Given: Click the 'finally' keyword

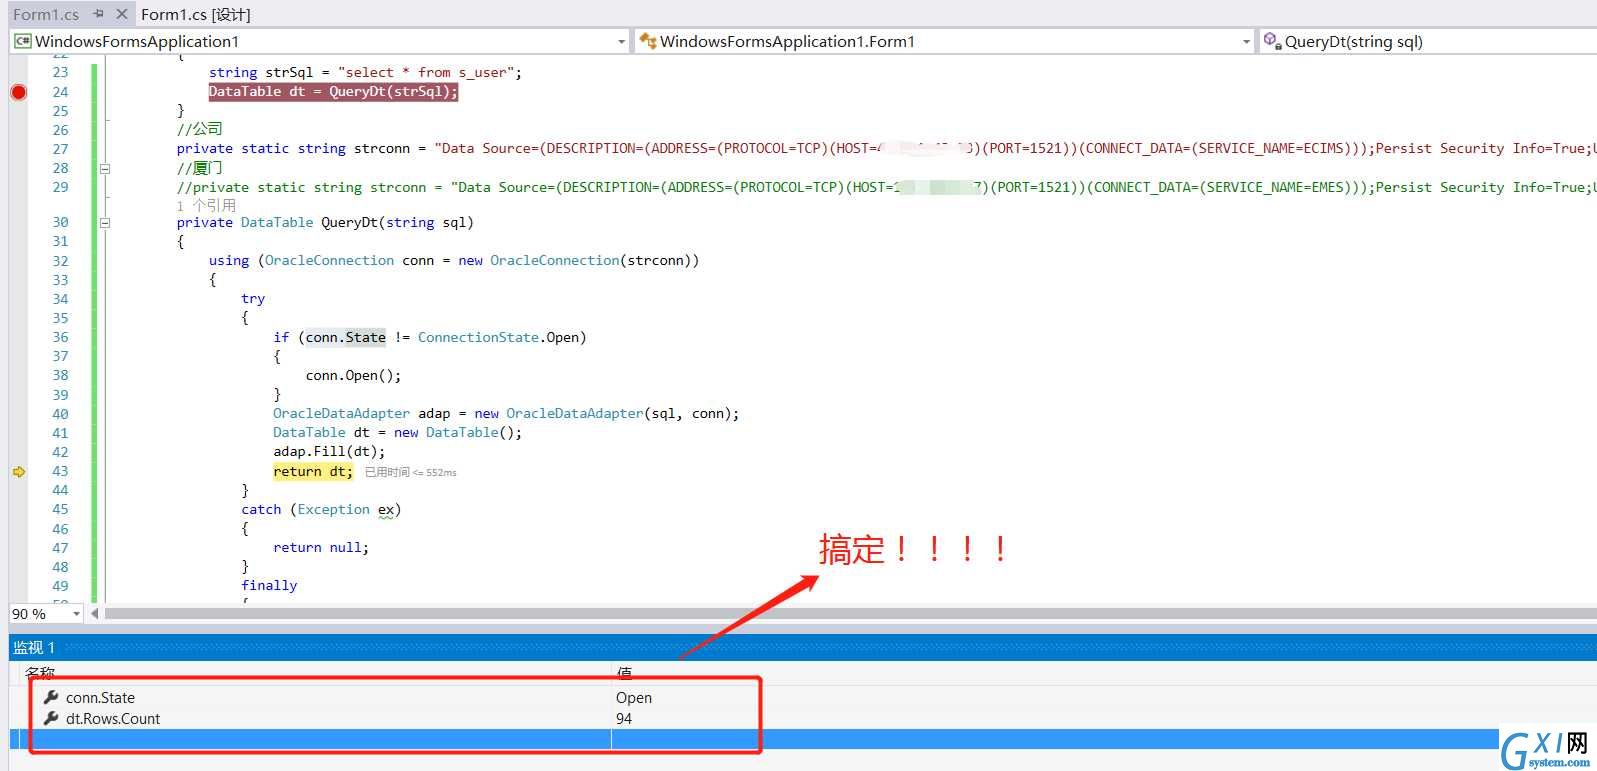Looking at the screenshot, I should coord(269,586).
